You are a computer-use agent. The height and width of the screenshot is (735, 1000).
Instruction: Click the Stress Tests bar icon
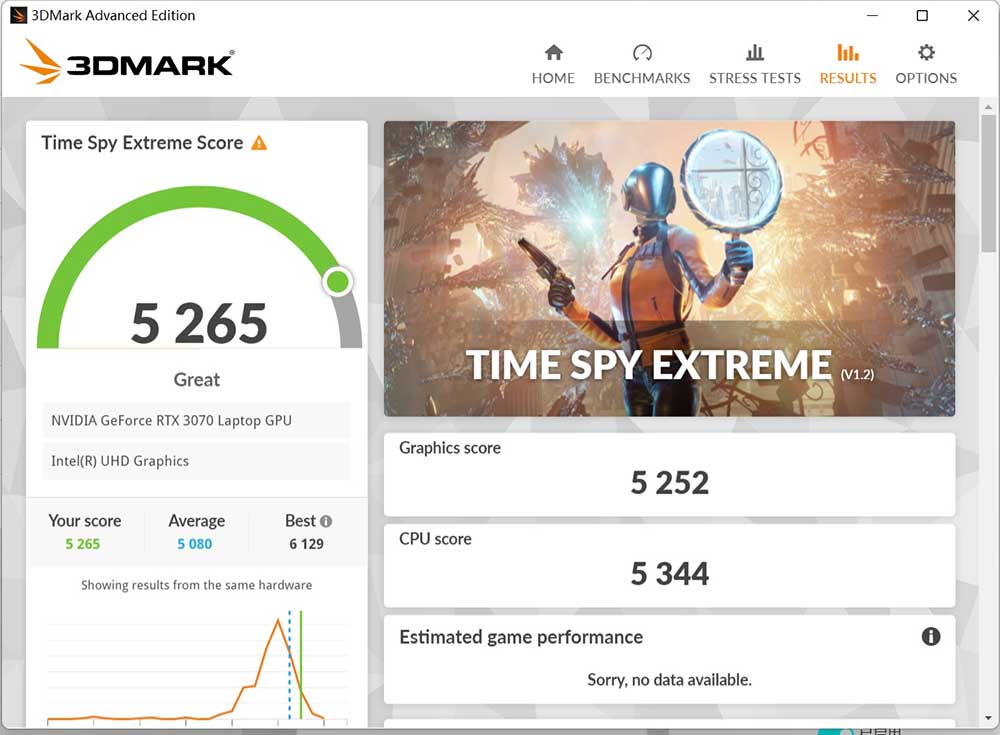click(x=754, y=52)
